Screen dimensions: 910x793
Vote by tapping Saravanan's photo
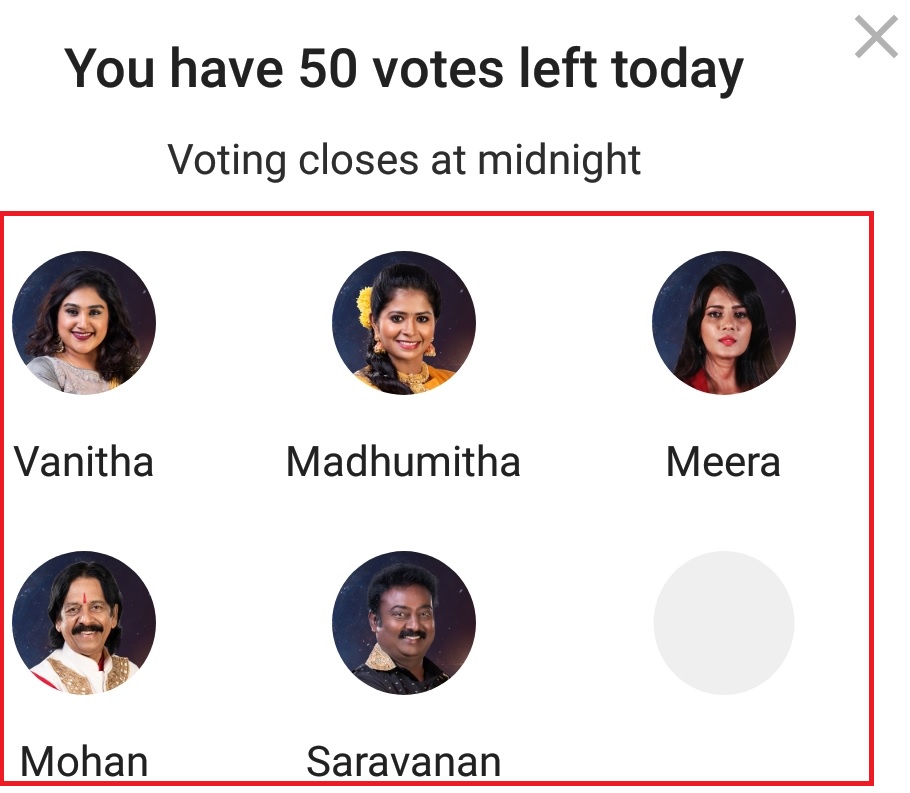[404, 622]
